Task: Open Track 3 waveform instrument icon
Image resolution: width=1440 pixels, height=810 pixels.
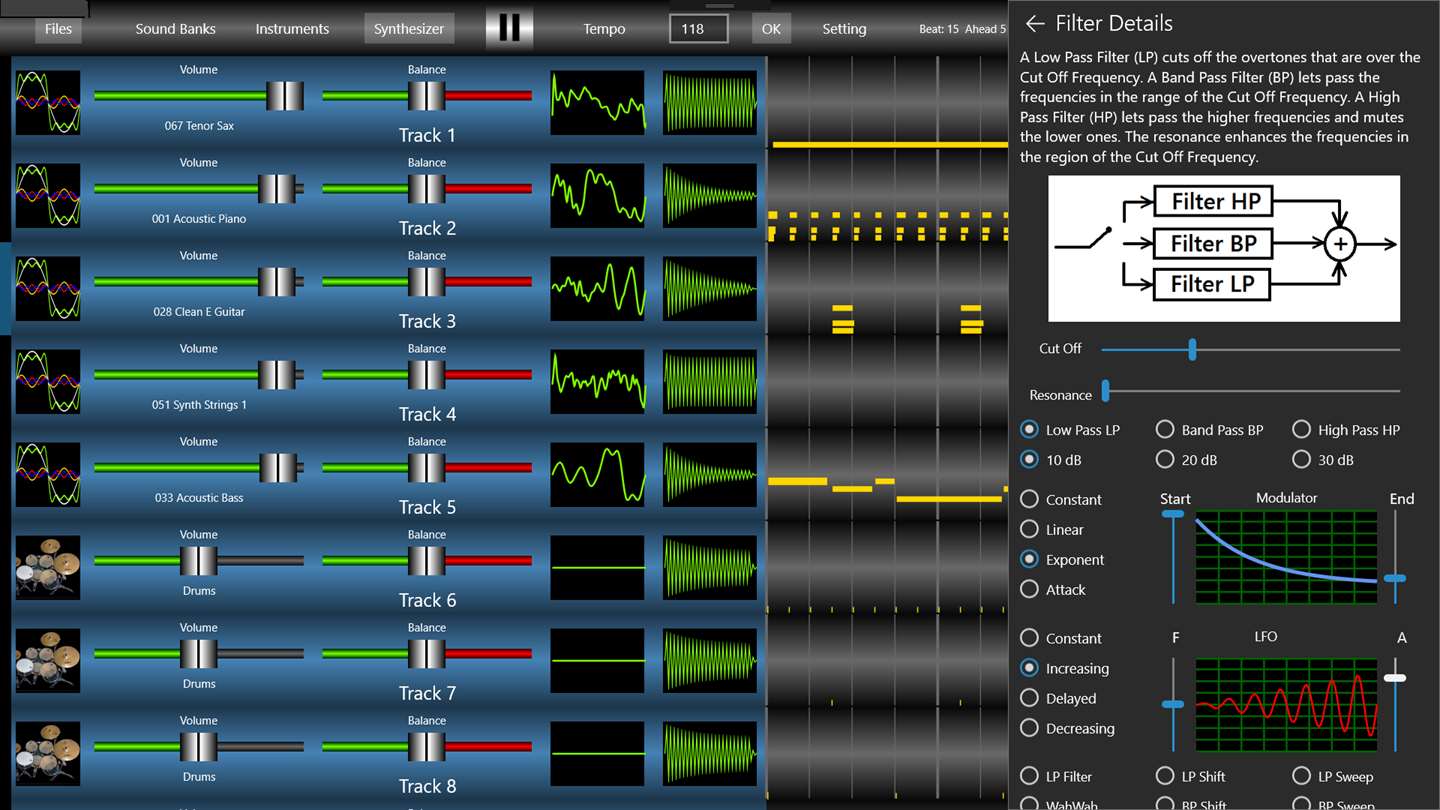Action: click(x=48, y=288)
